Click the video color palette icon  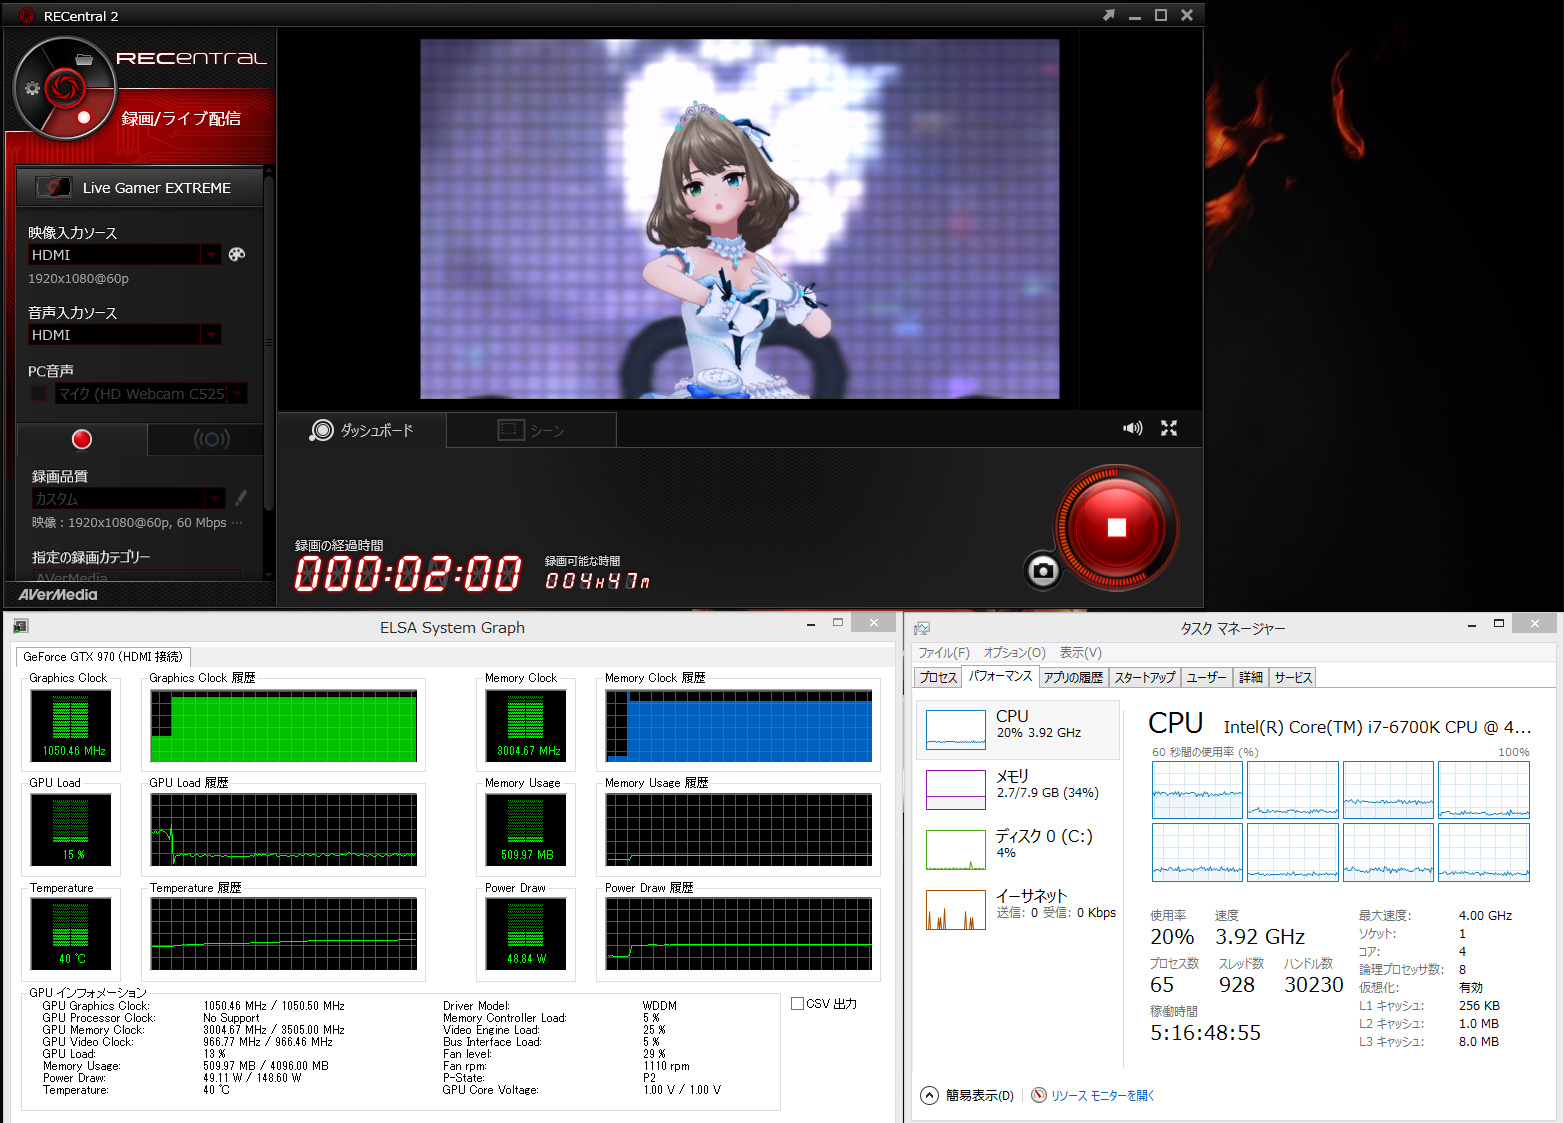[x=237, y=254]
